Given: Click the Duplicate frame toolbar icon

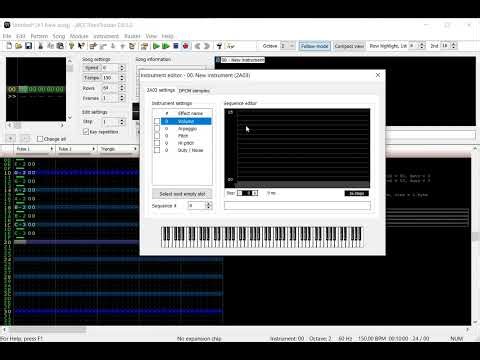Looking at the screenshot, I should (x=132, y=46).
